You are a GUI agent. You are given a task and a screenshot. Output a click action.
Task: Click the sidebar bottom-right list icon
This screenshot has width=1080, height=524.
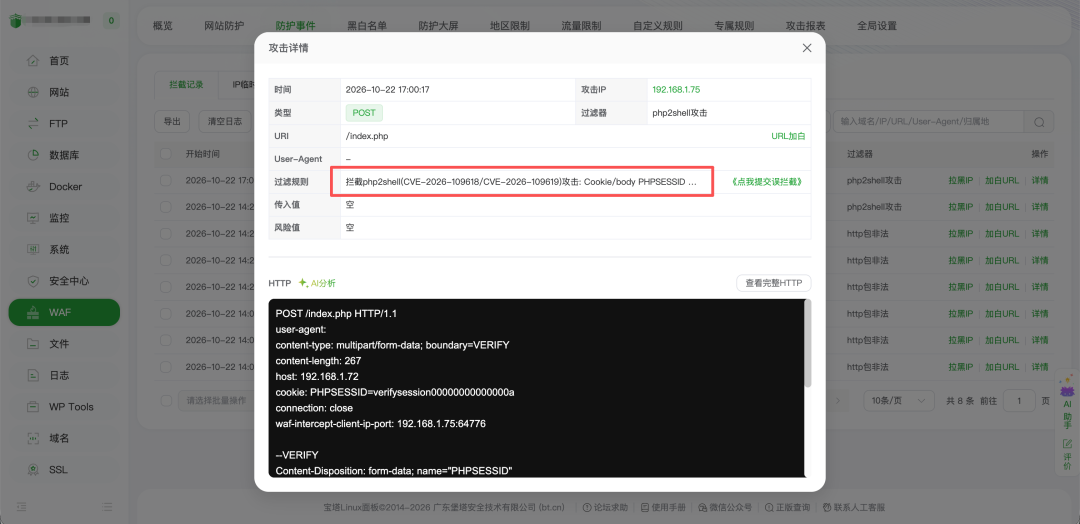click(107, 506)
